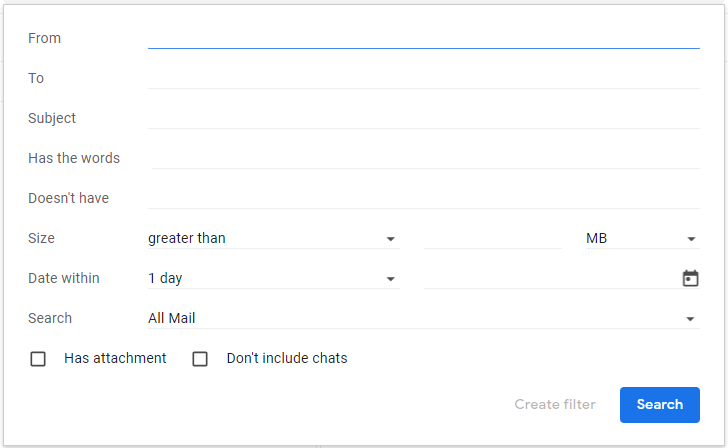The height and width of the screenshot is (448, 728).
Task: Expand the MB size unit dropdown
Action: click(x=640, y=238)
